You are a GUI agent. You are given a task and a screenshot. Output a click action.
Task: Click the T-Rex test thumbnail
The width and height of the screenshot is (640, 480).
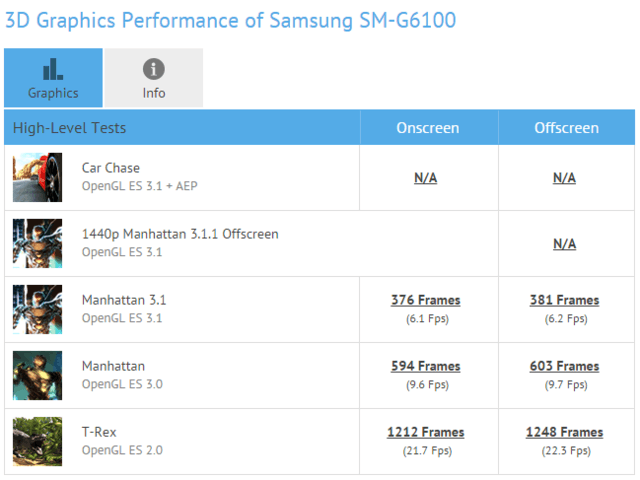pos(37,441)
